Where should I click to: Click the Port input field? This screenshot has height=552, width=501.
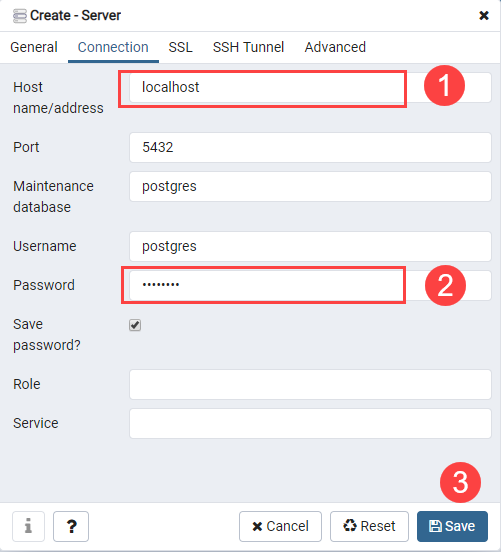coord(310,148)
